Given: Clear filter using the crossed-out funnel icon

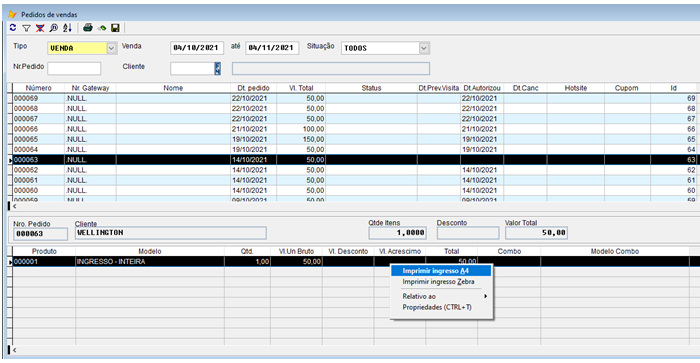Looking at the screenshot, I should tap(40, 28).
